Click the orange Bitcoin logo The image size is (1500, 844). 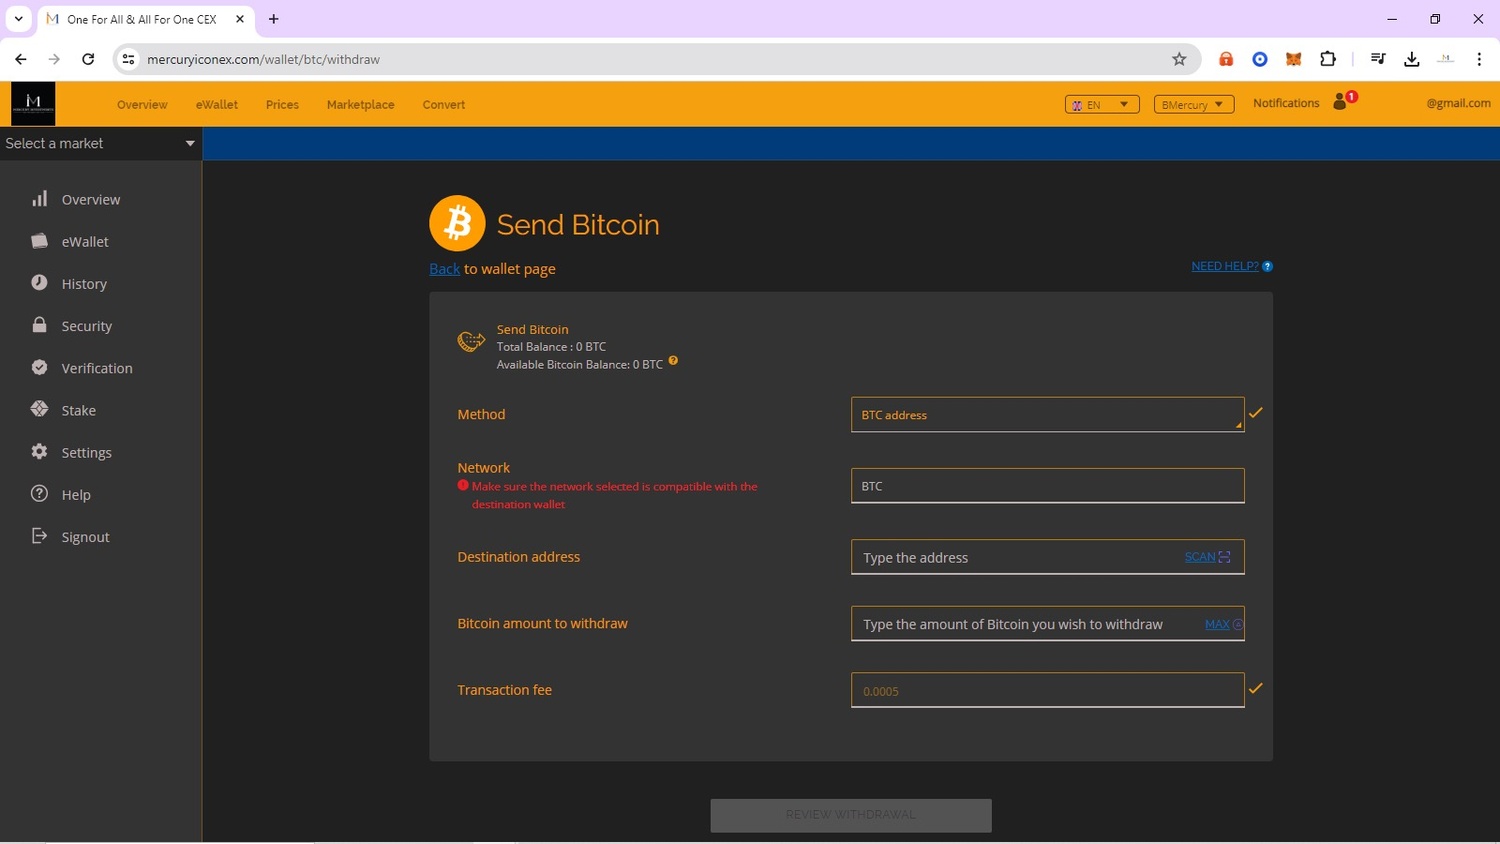tap(457, 223)
